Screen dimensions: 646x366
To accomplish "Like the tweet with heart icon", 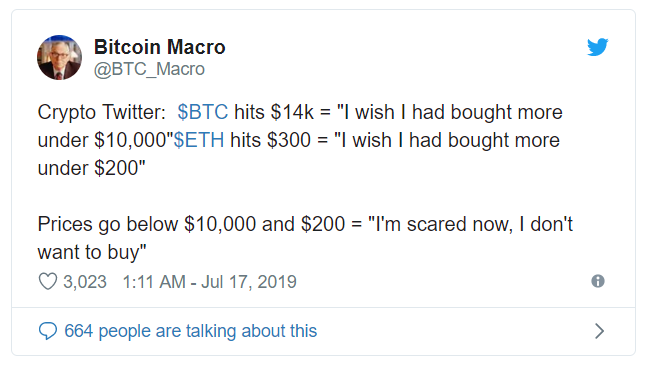I will click(48, 282).
